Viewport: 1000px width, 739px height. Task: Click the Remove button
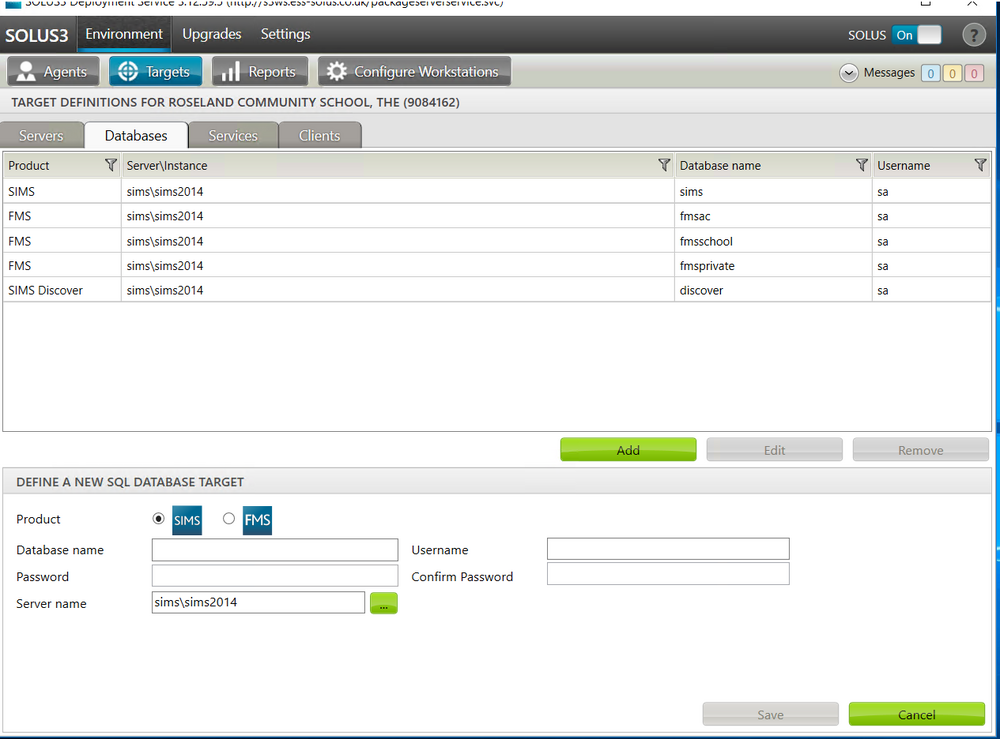point(920,450)
